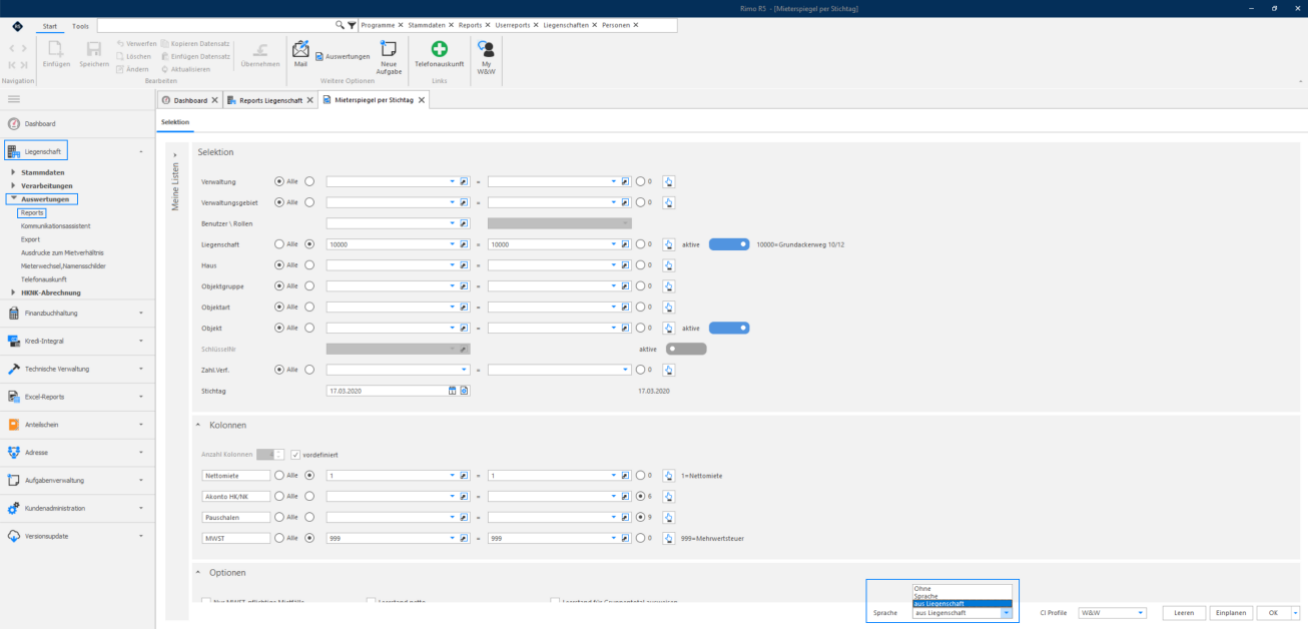1309x629 pixels.
Task: Open Finanzbuchhaltung module in sidebar
Action: (x=50, y=313)
